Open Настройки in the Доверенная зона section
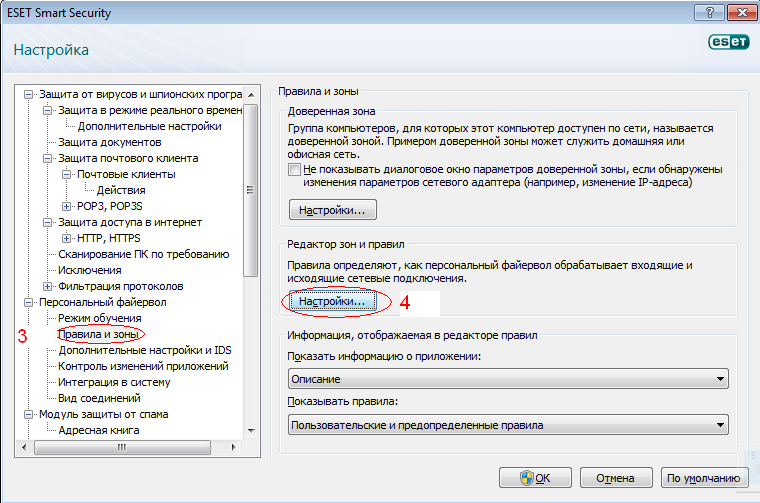 [332, 210]
